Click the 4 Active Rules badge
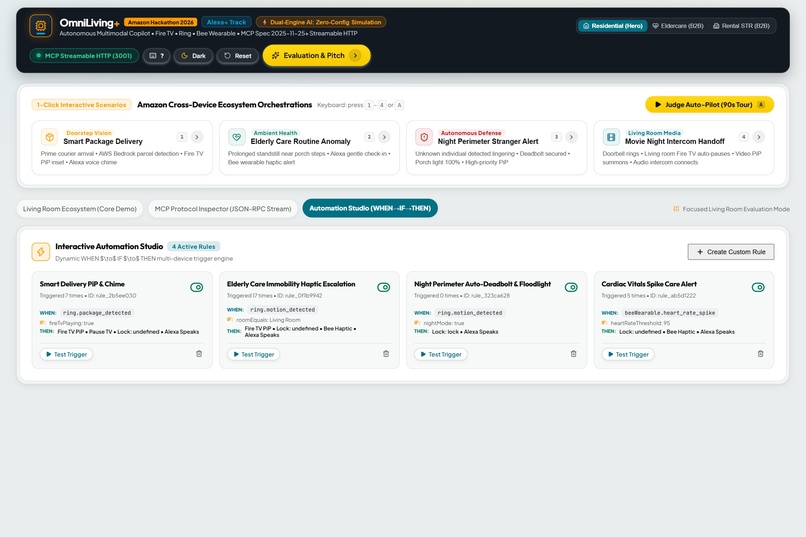This screenshot has width=806, height=537. coord(193,247)
